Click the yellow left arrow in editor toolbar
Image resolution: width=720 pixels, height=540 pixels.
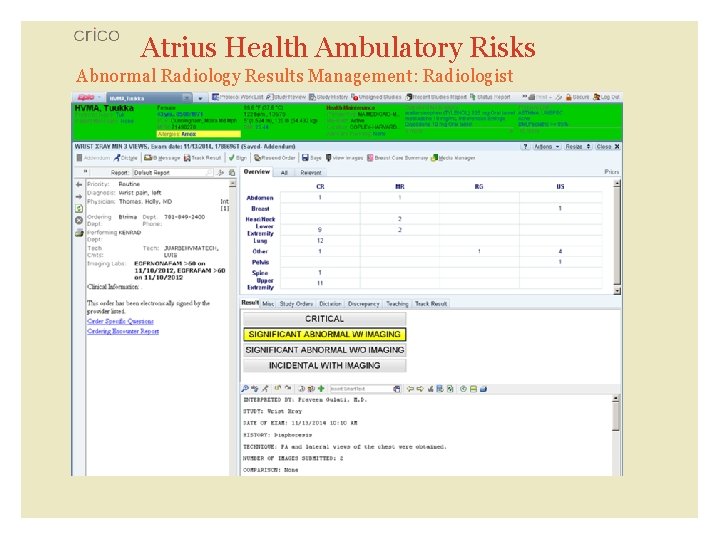(410, 389)
